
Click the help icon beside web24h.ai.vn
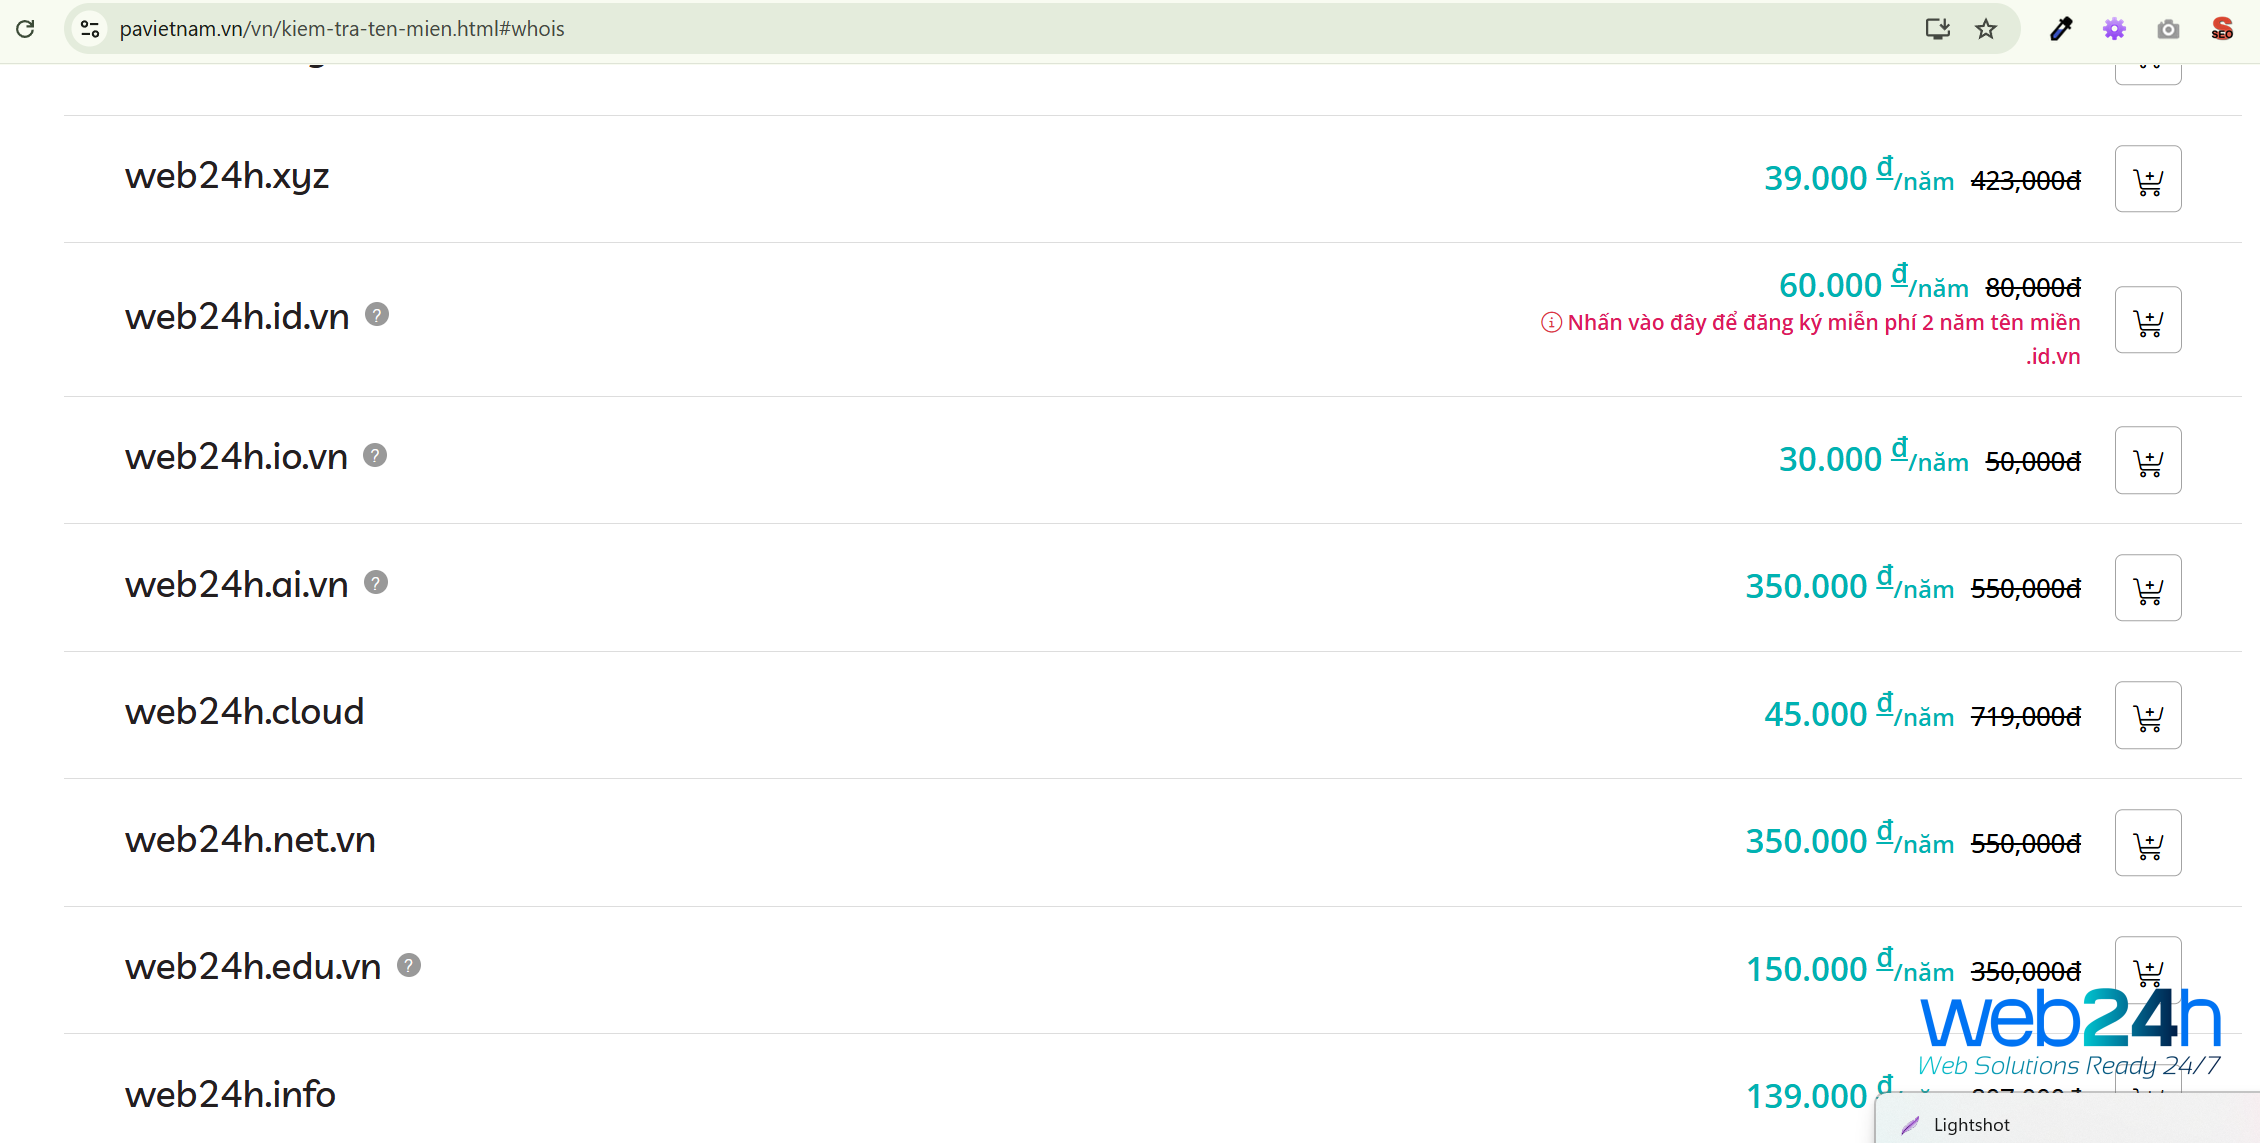[376, 583]
